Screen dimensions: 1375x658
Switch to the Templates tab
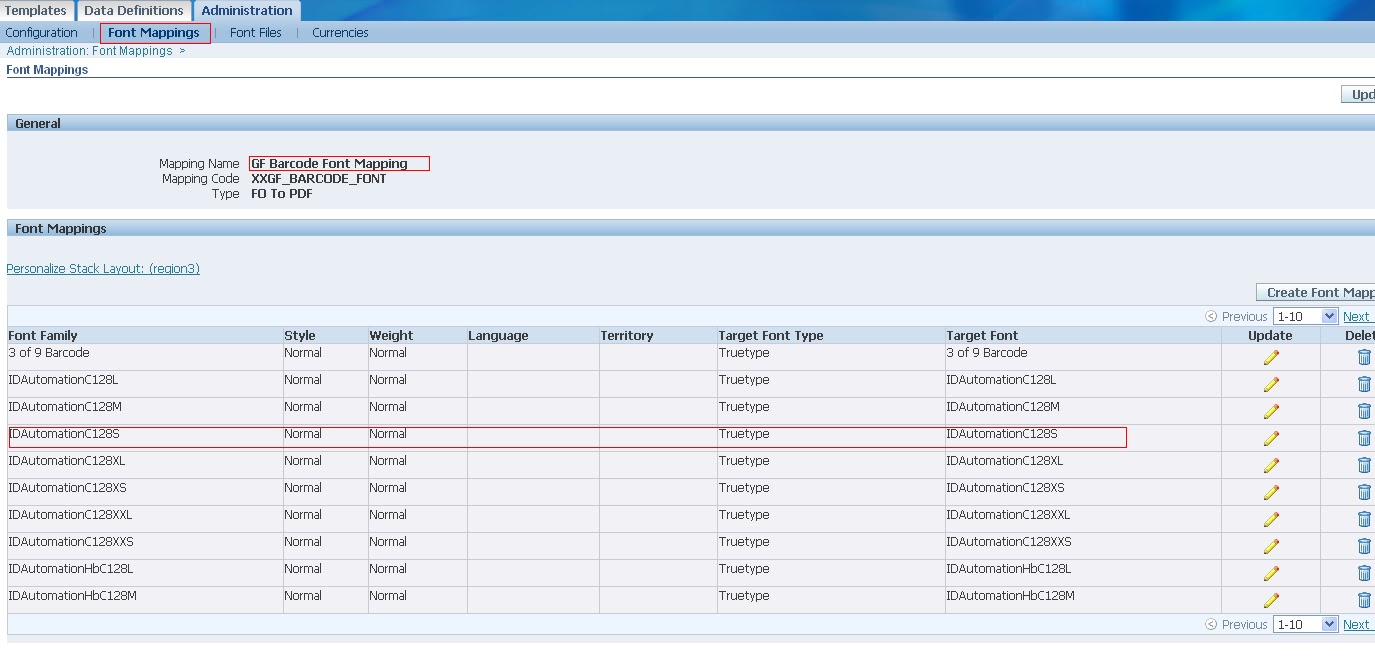36,10
